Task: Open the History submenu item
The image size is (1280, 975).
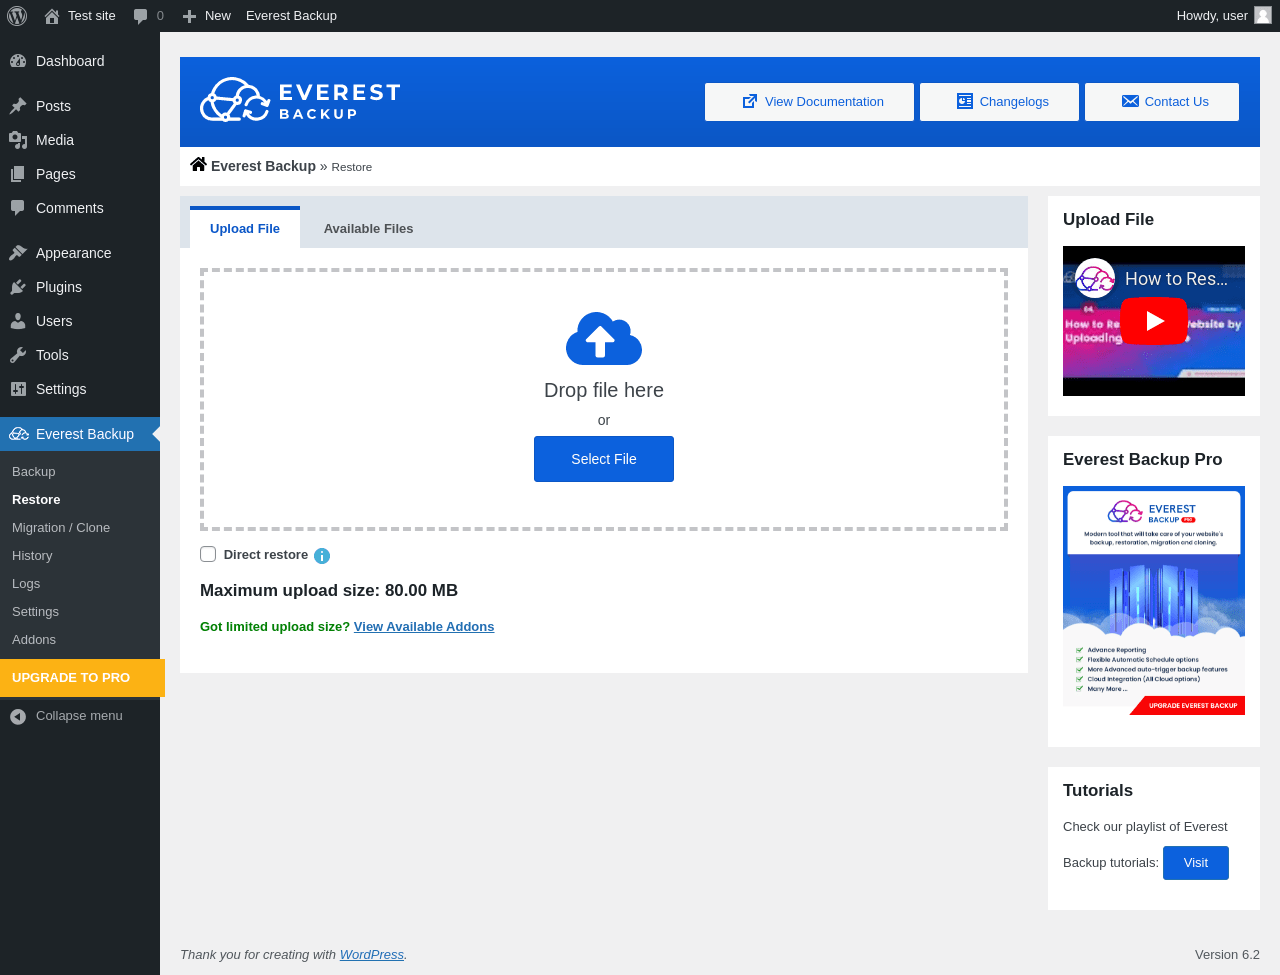Action: 32,556
